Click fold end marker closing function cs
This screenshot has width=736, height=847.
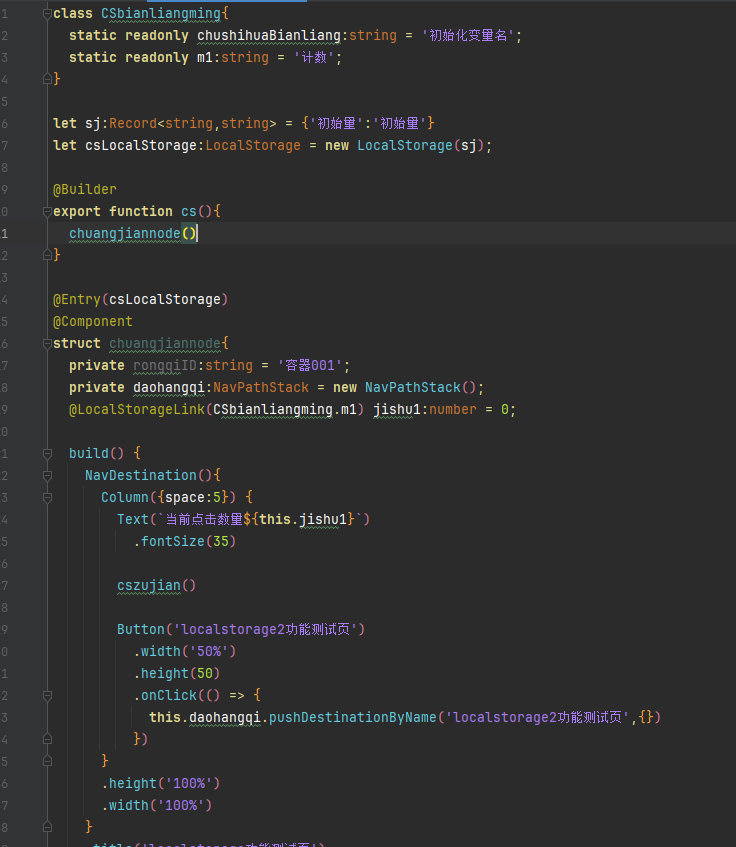[x=46, y=256]
